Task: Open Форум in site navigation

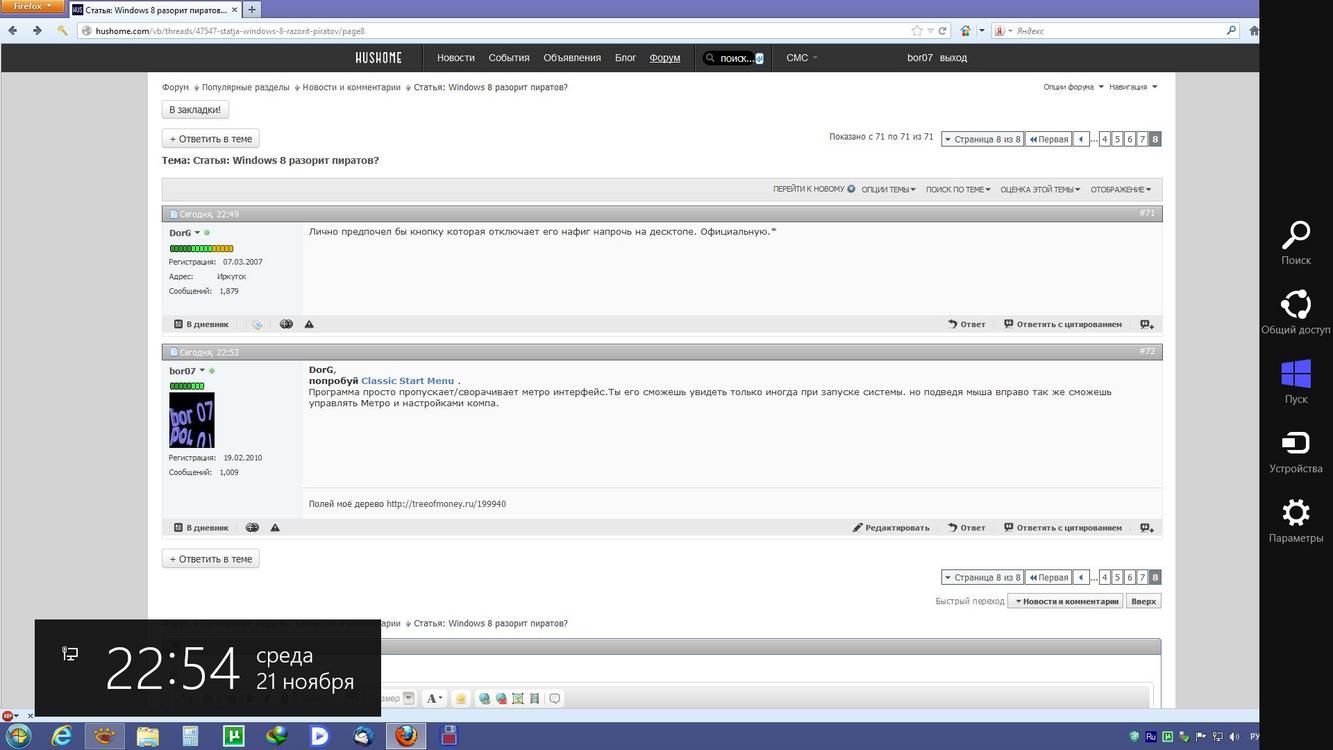Action: [665, 58]
